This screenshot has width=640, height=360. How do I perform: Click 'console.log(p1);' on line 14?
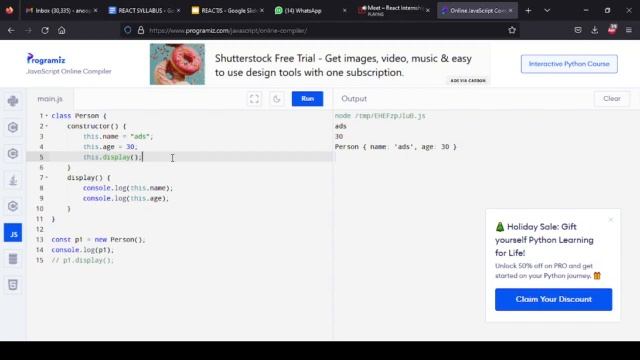82,250
